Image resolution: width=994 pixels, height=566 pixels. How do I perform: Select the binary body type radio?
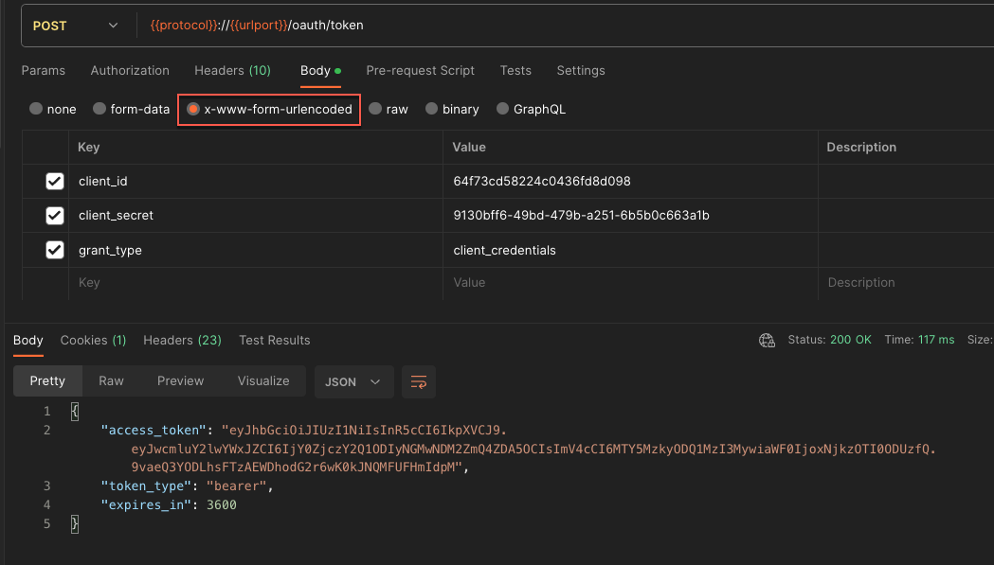tap(432, 108)
